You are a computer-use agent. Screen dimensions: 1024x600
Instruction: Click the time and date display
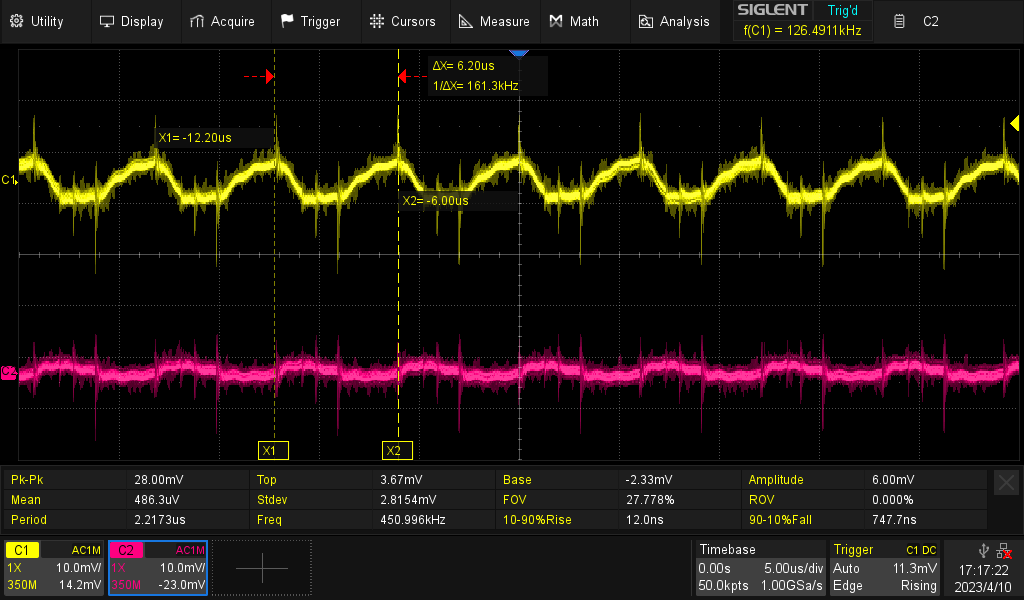click(983, 578)
